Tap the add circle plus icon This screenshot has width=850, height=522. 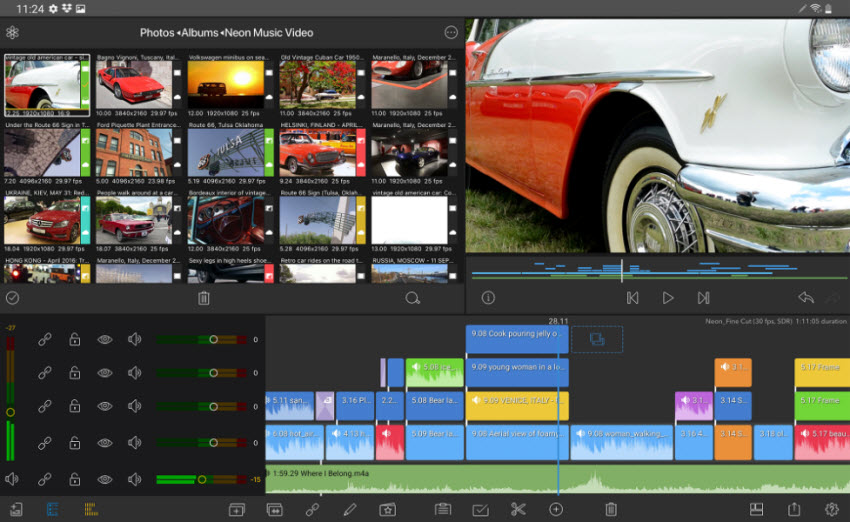tap(556, 509)
